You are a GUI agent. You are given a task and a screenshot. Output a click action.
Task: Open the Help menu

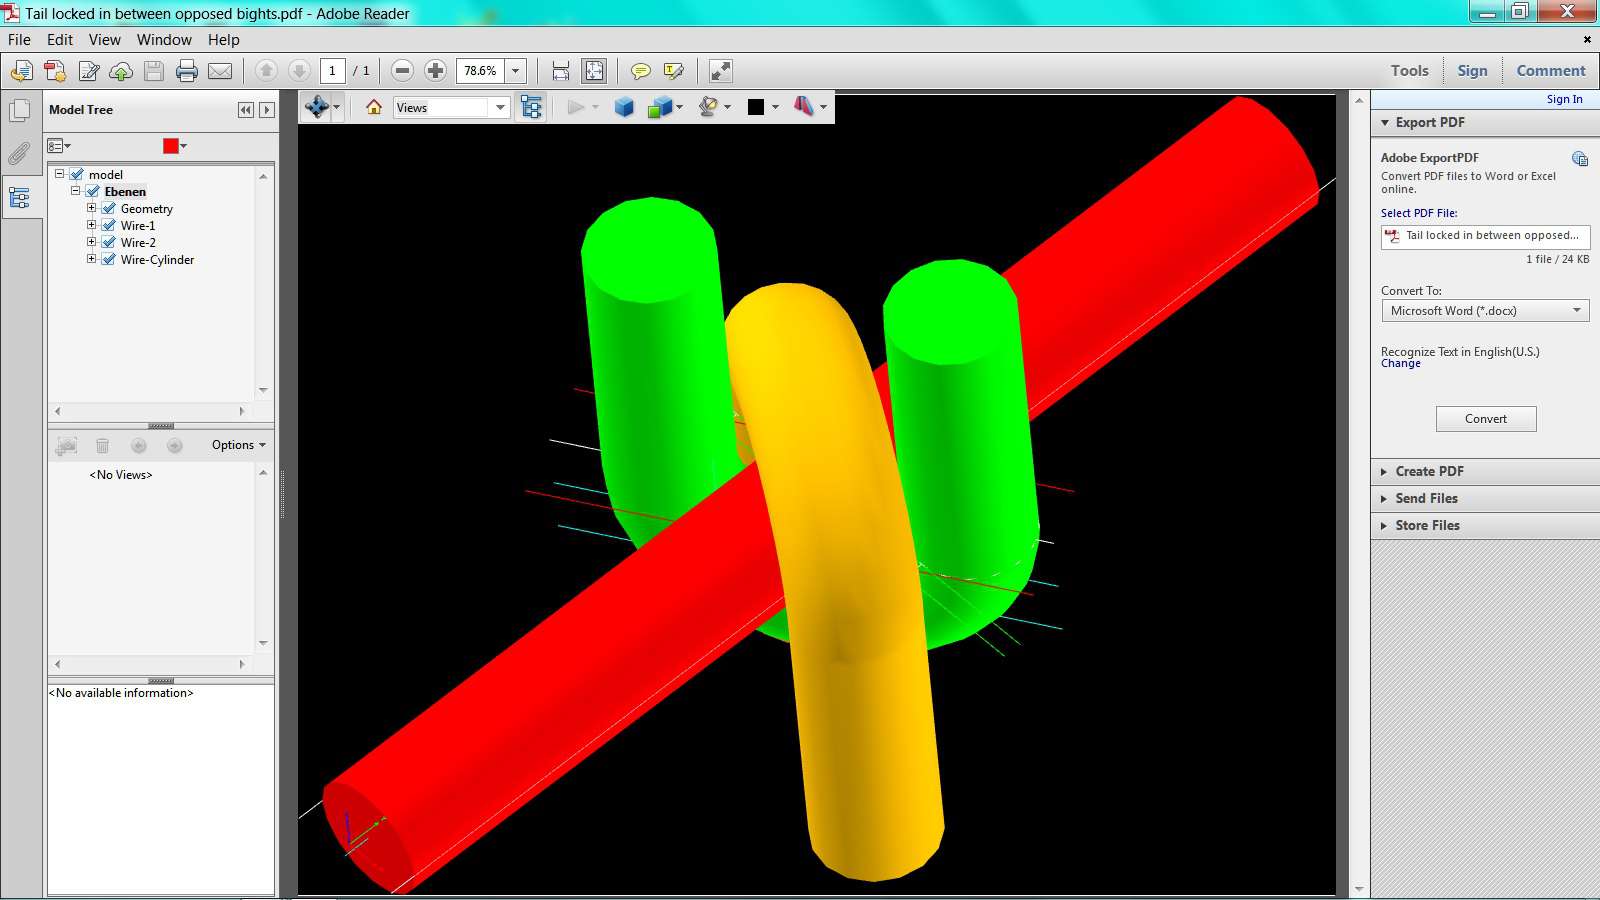[x=224, y=40]
